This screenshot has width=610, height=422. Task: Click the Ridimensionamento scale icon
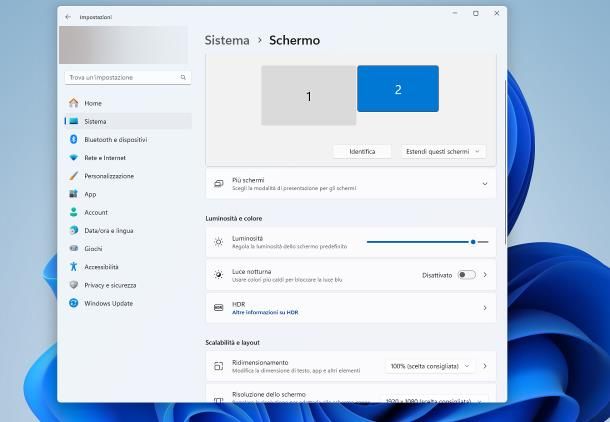pos(219,366)
